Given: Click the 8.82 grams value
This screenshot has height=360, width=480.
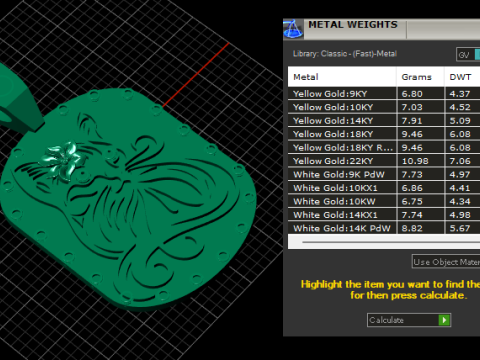Looking at the screenshot, I should pos(412,228).
